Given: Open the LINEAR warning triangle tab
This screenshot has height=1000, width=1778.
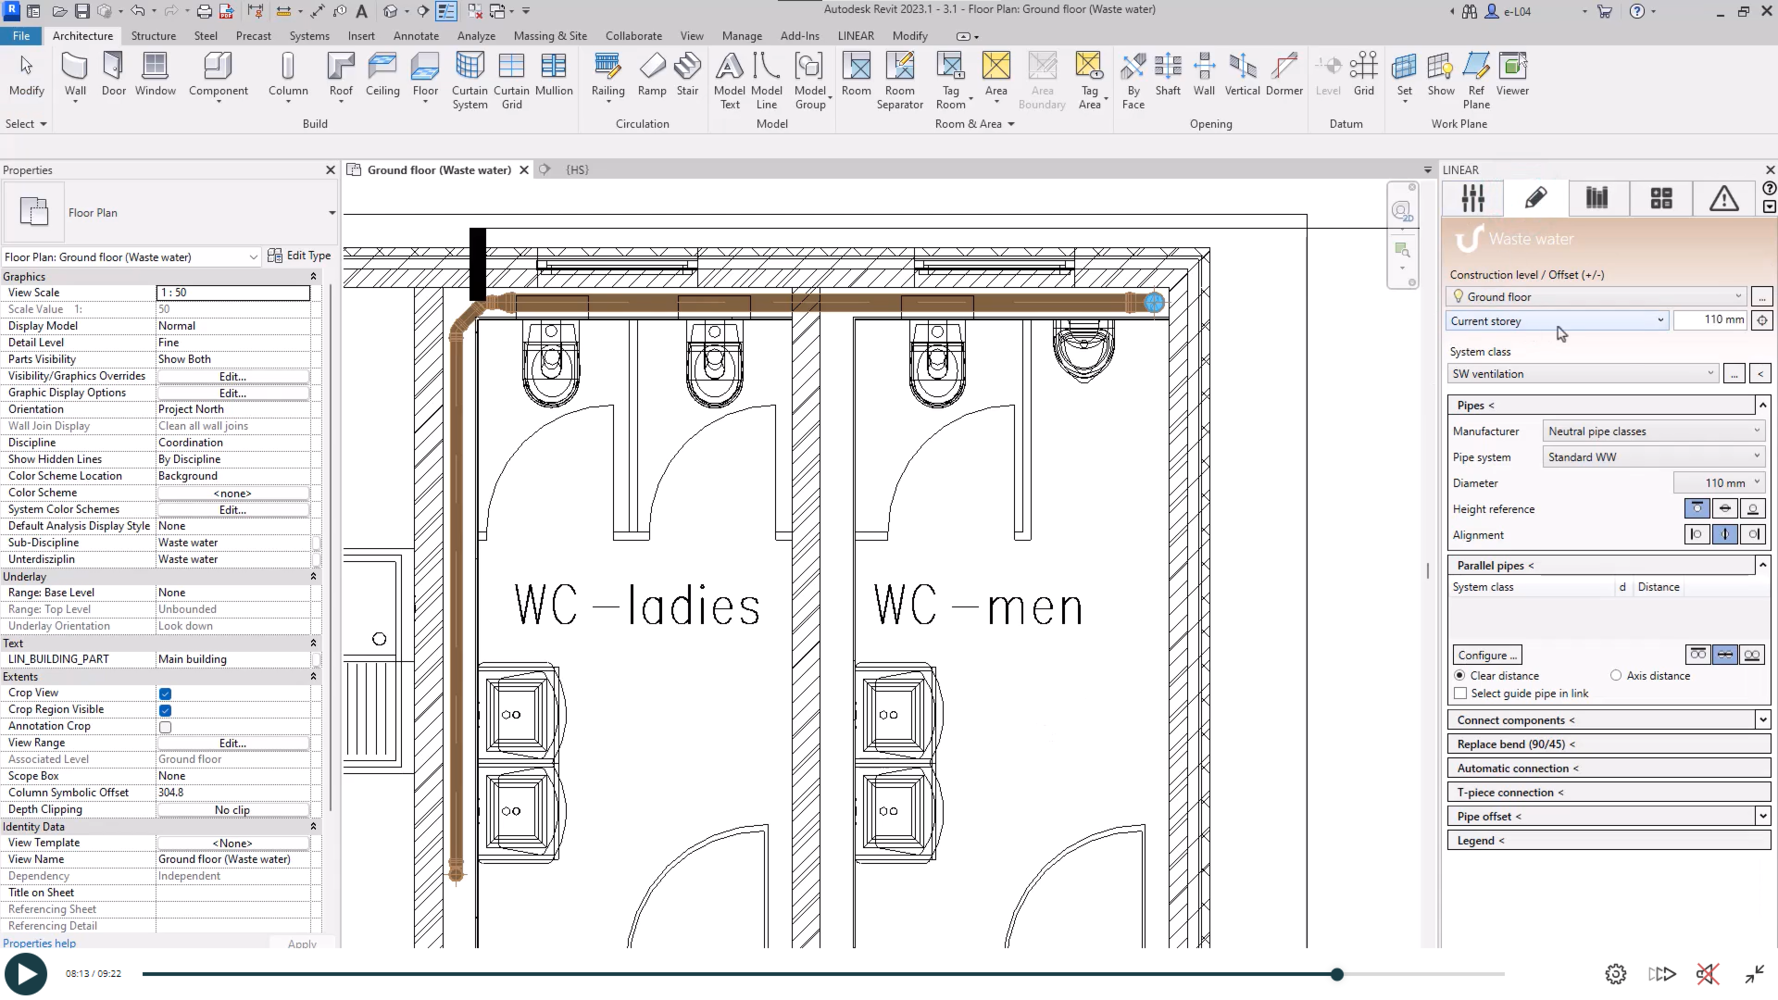Looking at the screenshot, I should point(1723,198).
